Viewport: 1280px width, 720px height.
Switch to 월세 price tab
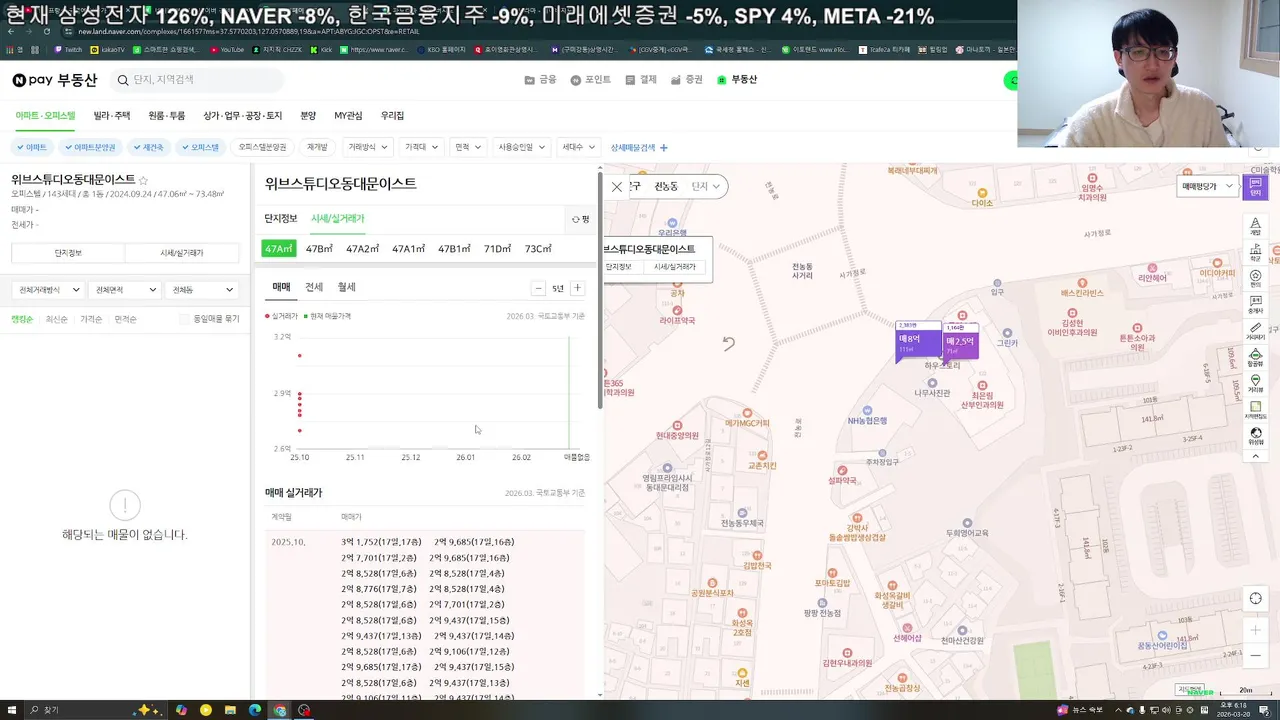point(346,288)
